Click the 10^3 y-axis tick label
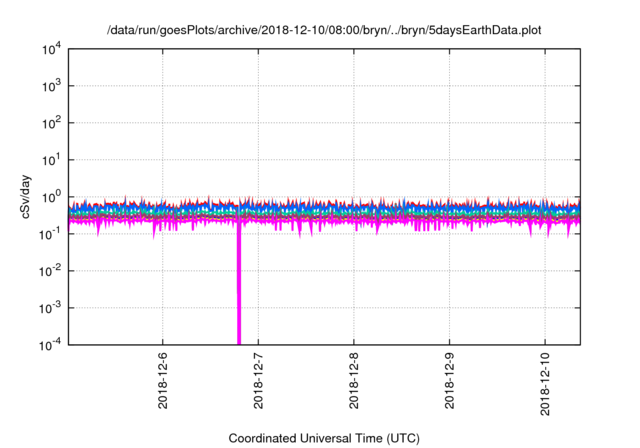 coord(51,86)
